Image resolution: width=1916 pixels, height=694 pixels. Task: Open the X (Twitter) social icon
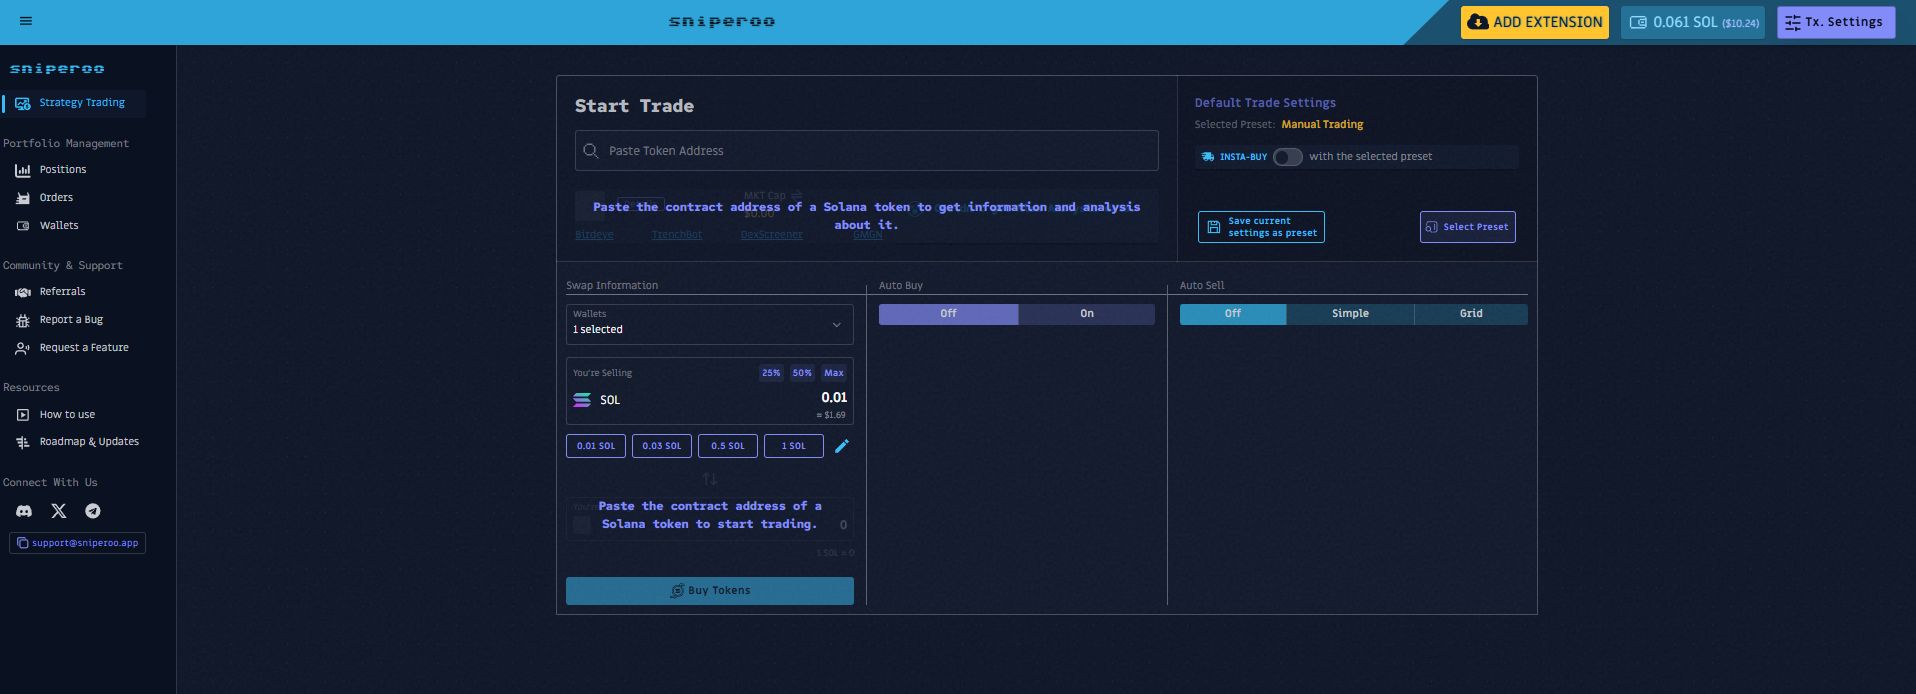click(x=59, y=511)
